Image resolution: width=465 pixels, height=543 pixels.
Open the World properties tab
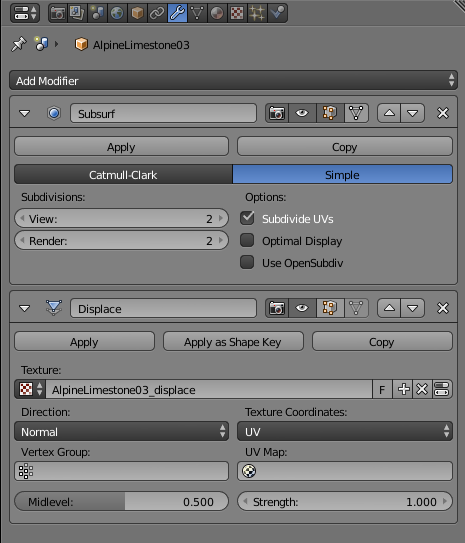[x=117, y=13]
